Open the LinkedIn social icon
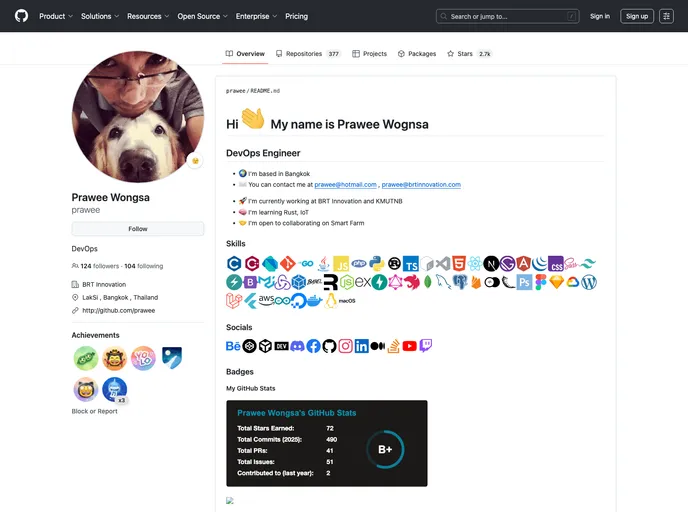Image resolution: width=688 pixels, height=512 pixels. pyautogui.click(x=362, y=346)
